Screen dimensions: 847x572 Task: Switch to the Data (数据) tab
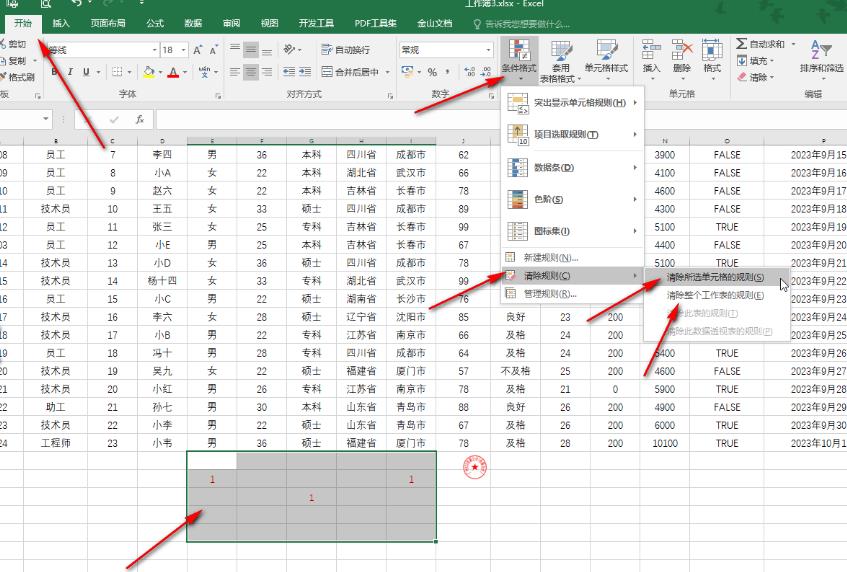193,23
